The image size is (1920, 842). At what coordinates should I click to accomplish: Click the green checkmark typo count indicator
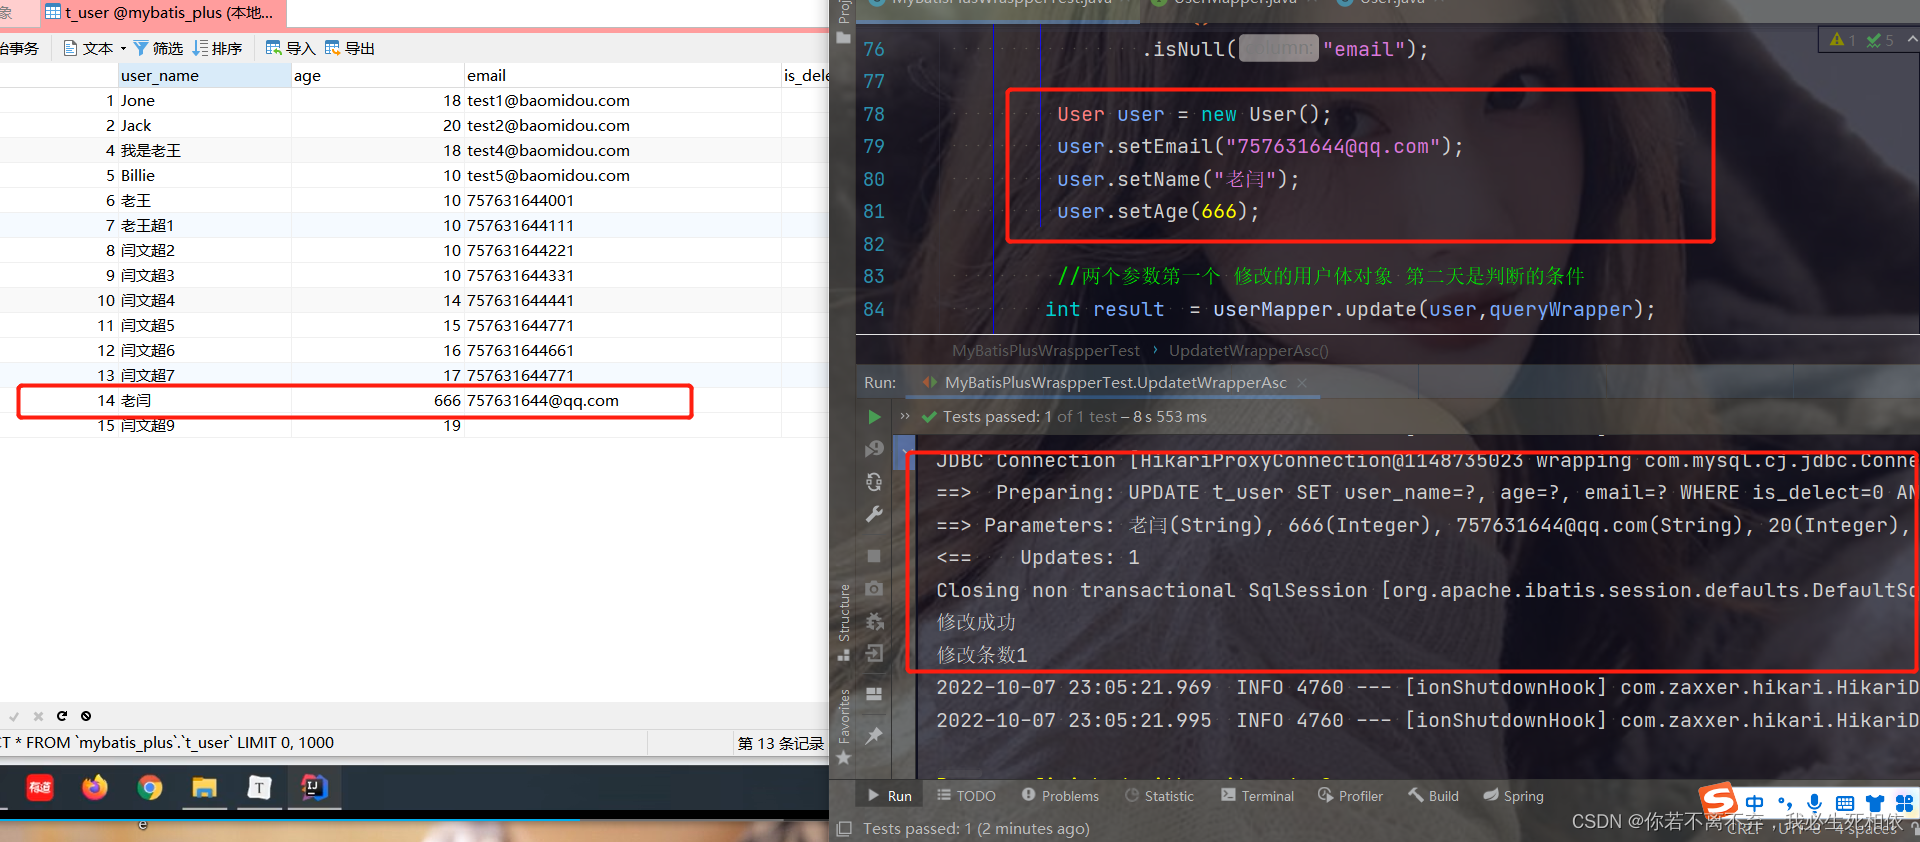point(1880,40)
